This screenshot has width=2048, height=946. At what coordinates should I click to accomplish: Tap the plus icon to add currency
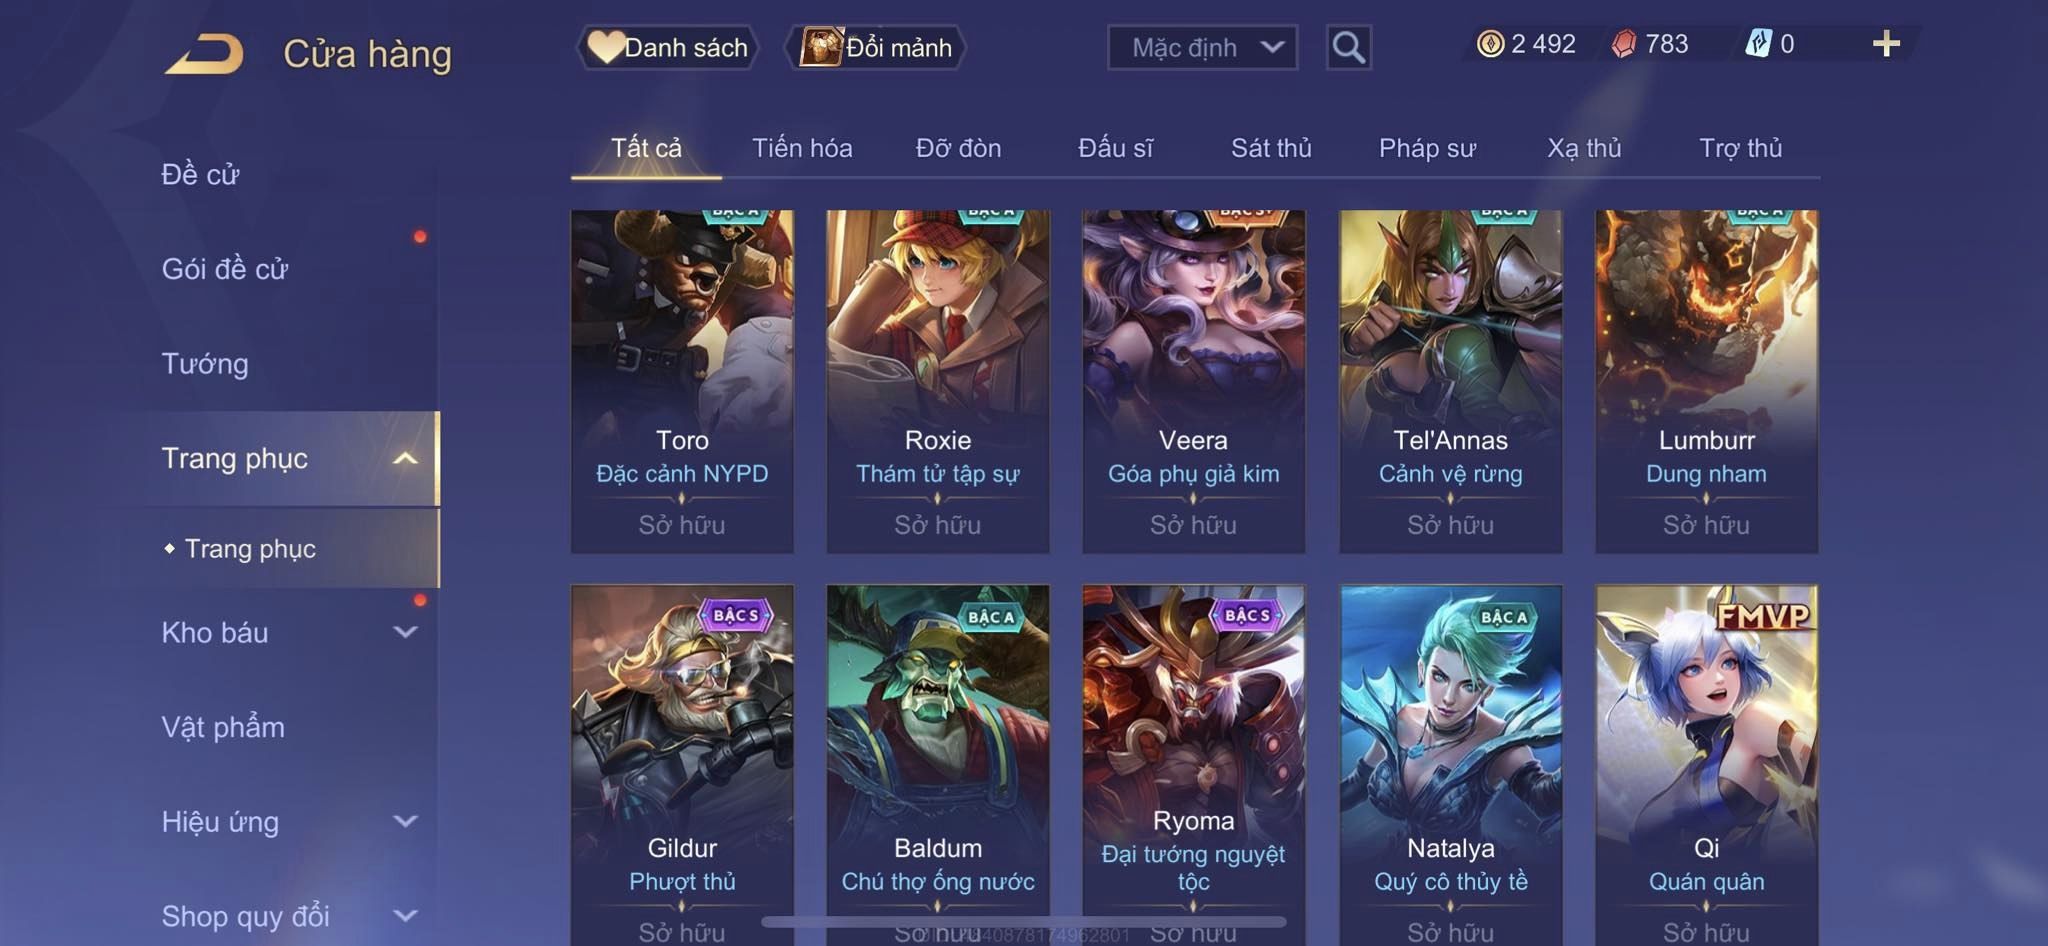(x=1886, y=44)
